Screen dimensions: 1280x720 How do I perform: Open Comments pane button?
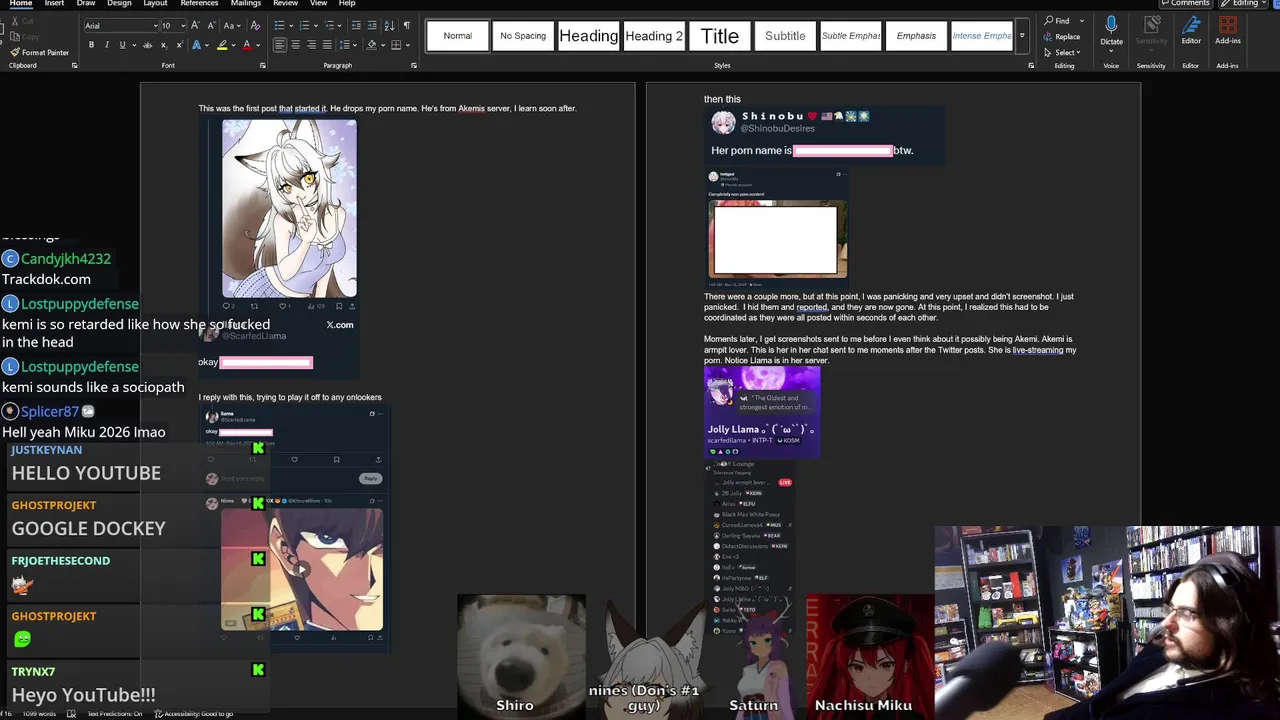pyautogui.click(x=1184, y=3)
